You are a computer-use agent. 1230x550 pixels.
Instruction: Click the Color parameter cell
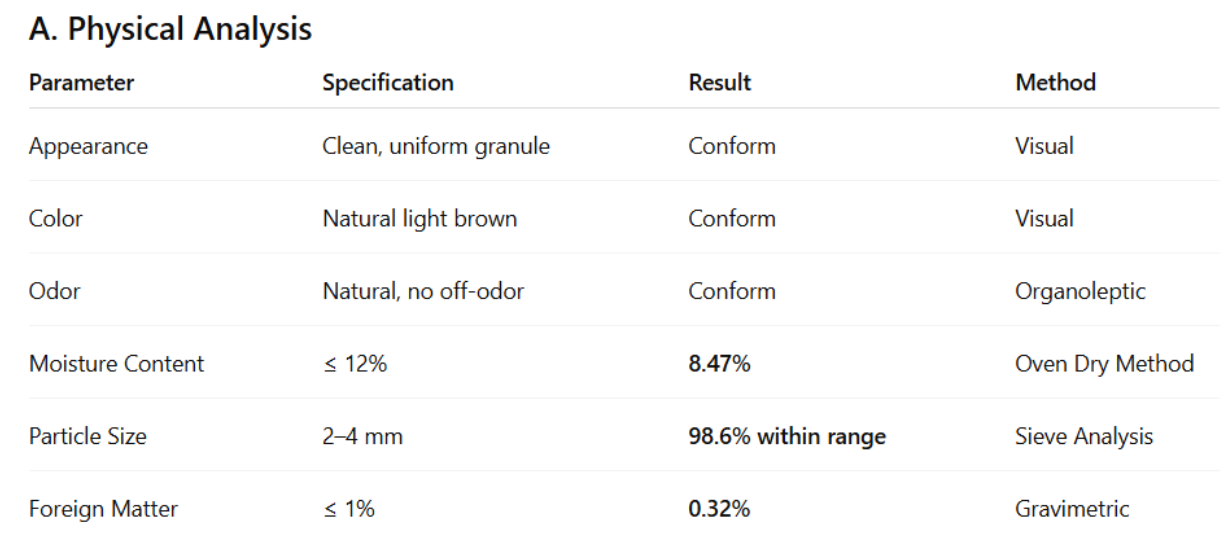click(56, 218)
